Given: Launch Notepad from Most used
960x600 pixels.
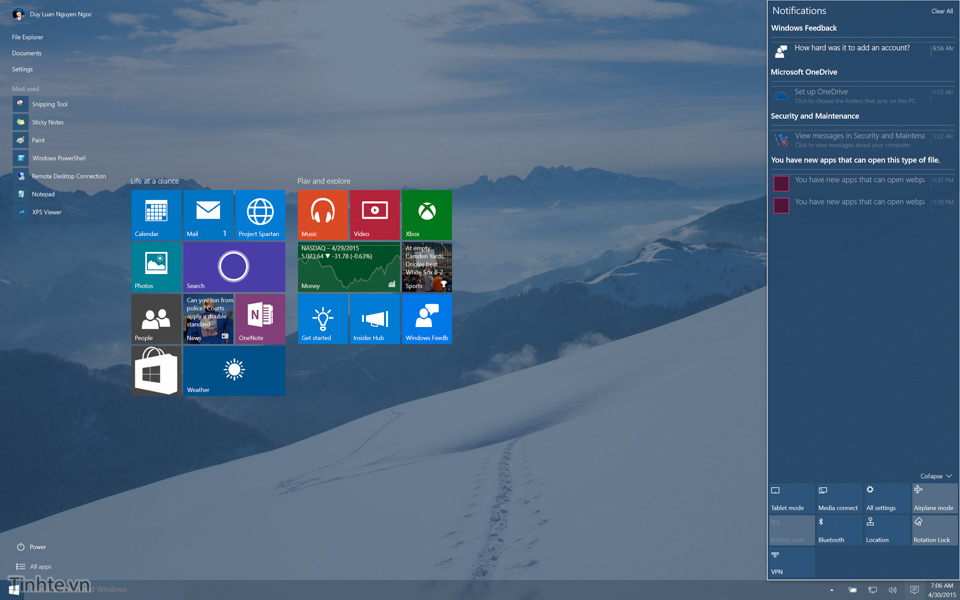Looking at the screenshot, I should click(34, 194).
